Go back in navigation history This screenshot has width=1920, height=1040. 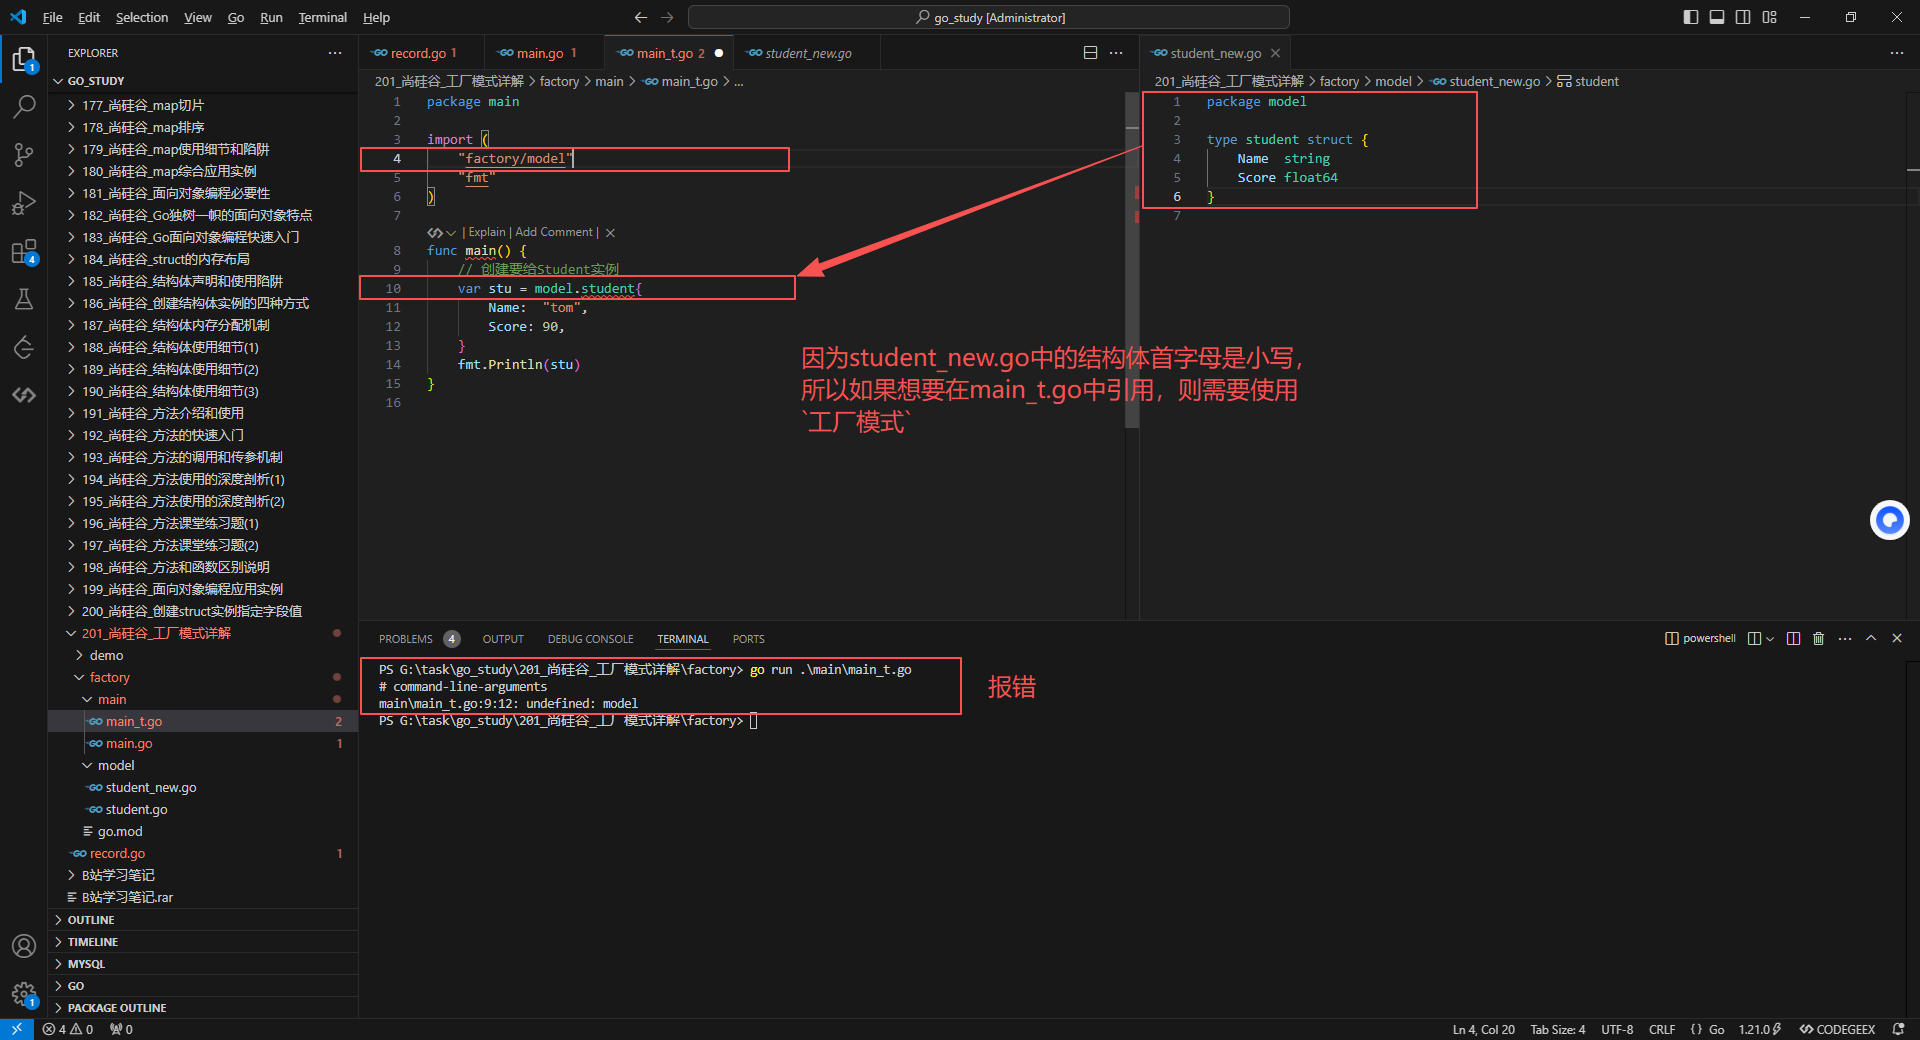click(x=641, y=17)
